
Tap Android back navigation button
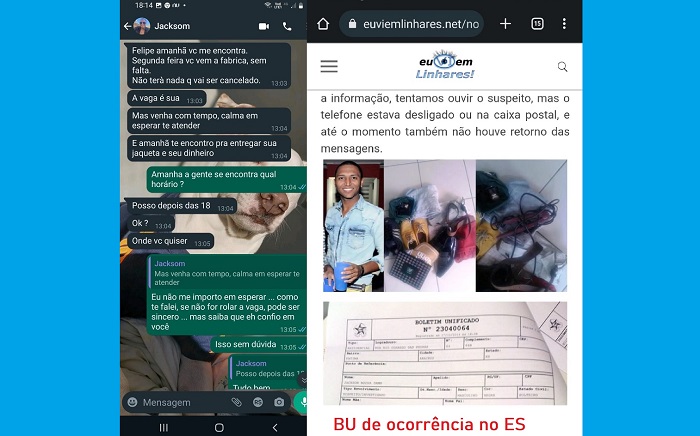[275, 428]
